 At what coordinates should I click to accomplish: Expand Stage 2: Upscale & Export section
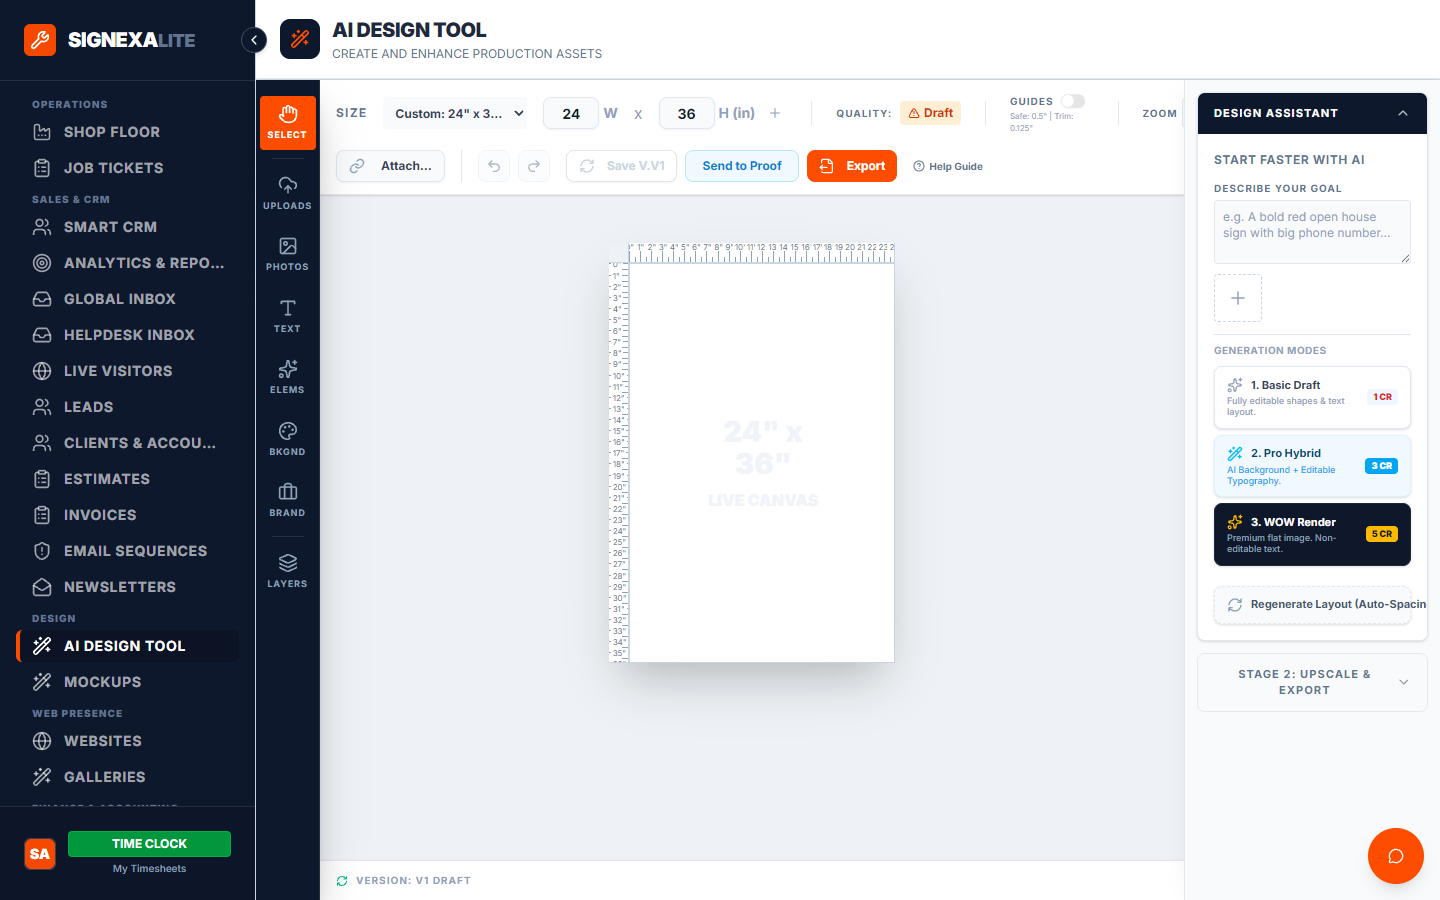[1312, 682]
